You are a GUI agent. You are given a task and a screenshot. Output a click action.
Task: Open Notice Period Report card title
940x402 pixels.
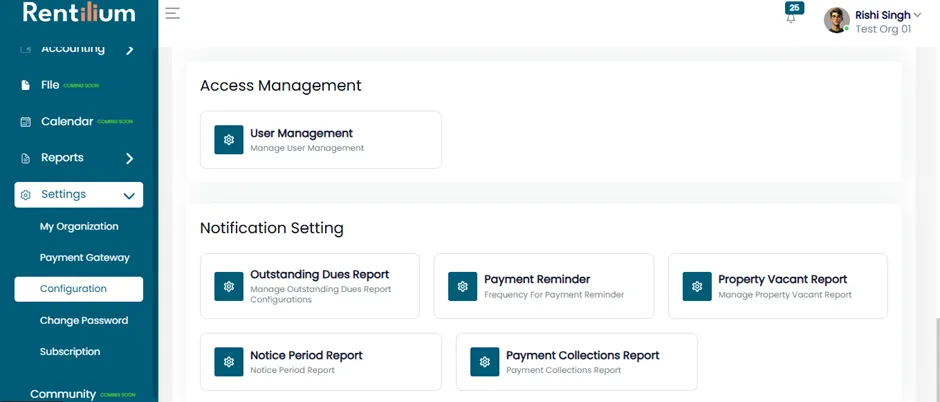click(x=306, y=355)
